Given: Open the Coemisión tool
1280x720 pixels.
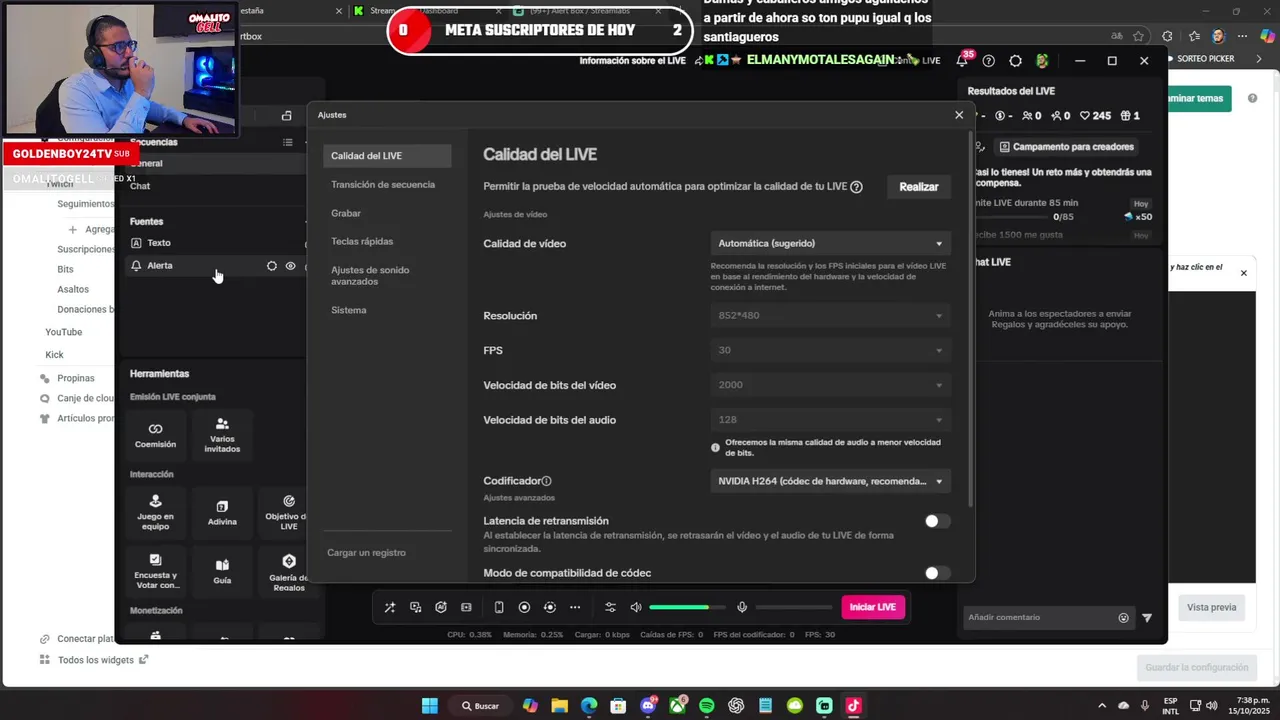Looking at the screenshot, I should tap(155, 434).
